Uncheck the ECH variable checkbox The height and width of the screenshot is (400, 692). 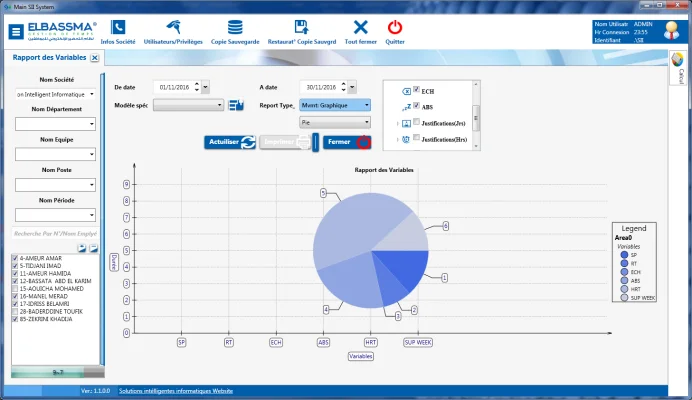(x=416, y=90)
